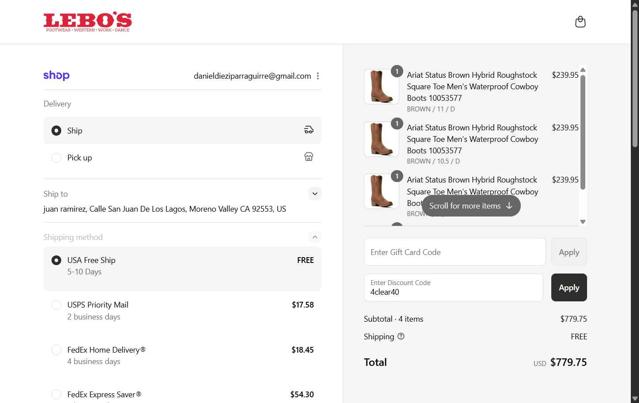
Task: Click the BROWN / 10.5 / D variant text
Action: (x=433, y=161)
